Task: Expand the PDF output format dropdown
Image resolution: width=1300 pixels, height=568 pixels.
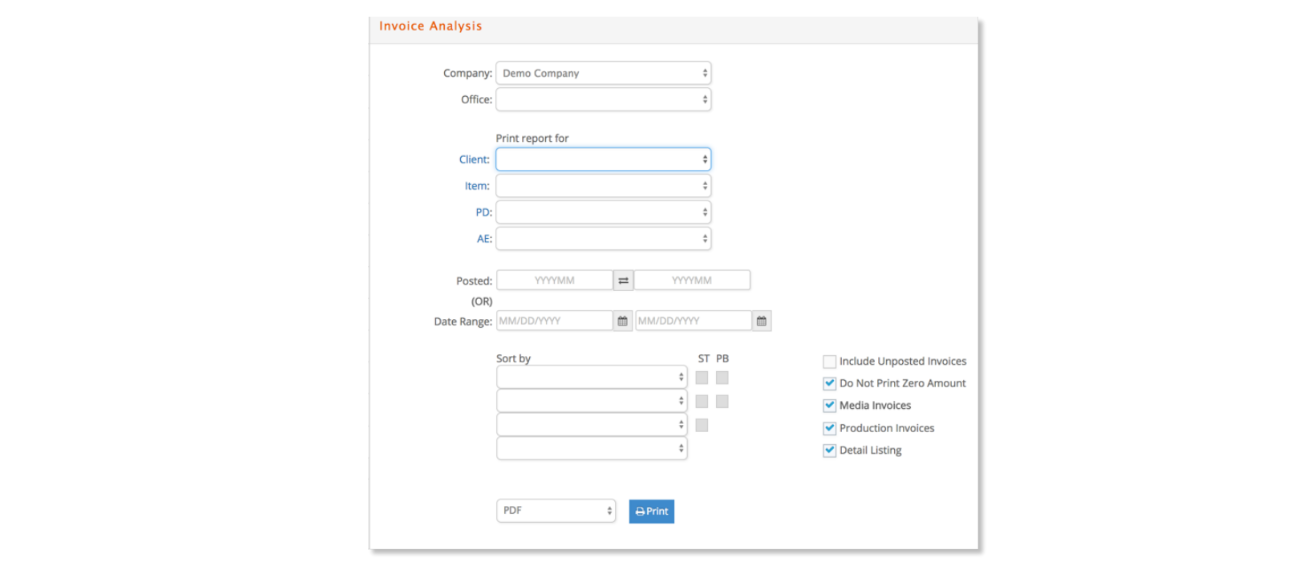Action: tap(556, 511)
